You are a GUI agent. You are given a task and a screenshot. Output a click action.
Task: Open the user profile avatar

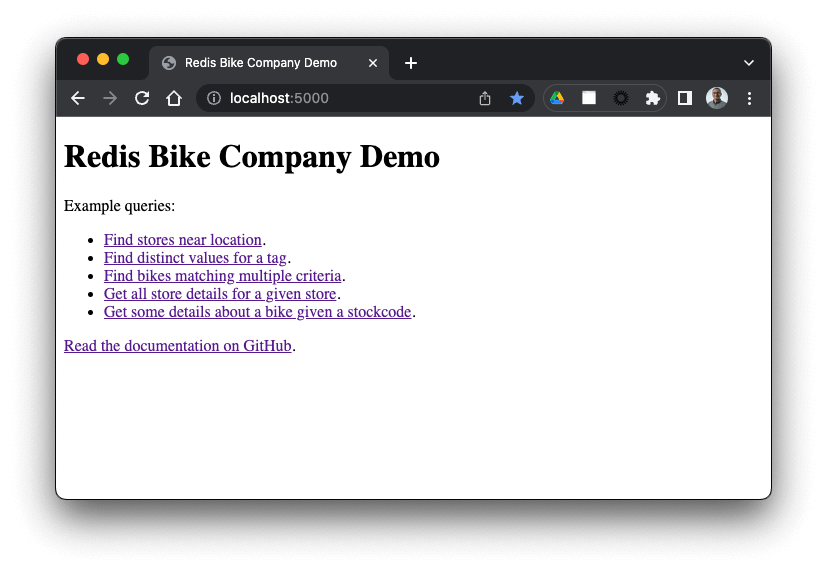click(717, 98)
